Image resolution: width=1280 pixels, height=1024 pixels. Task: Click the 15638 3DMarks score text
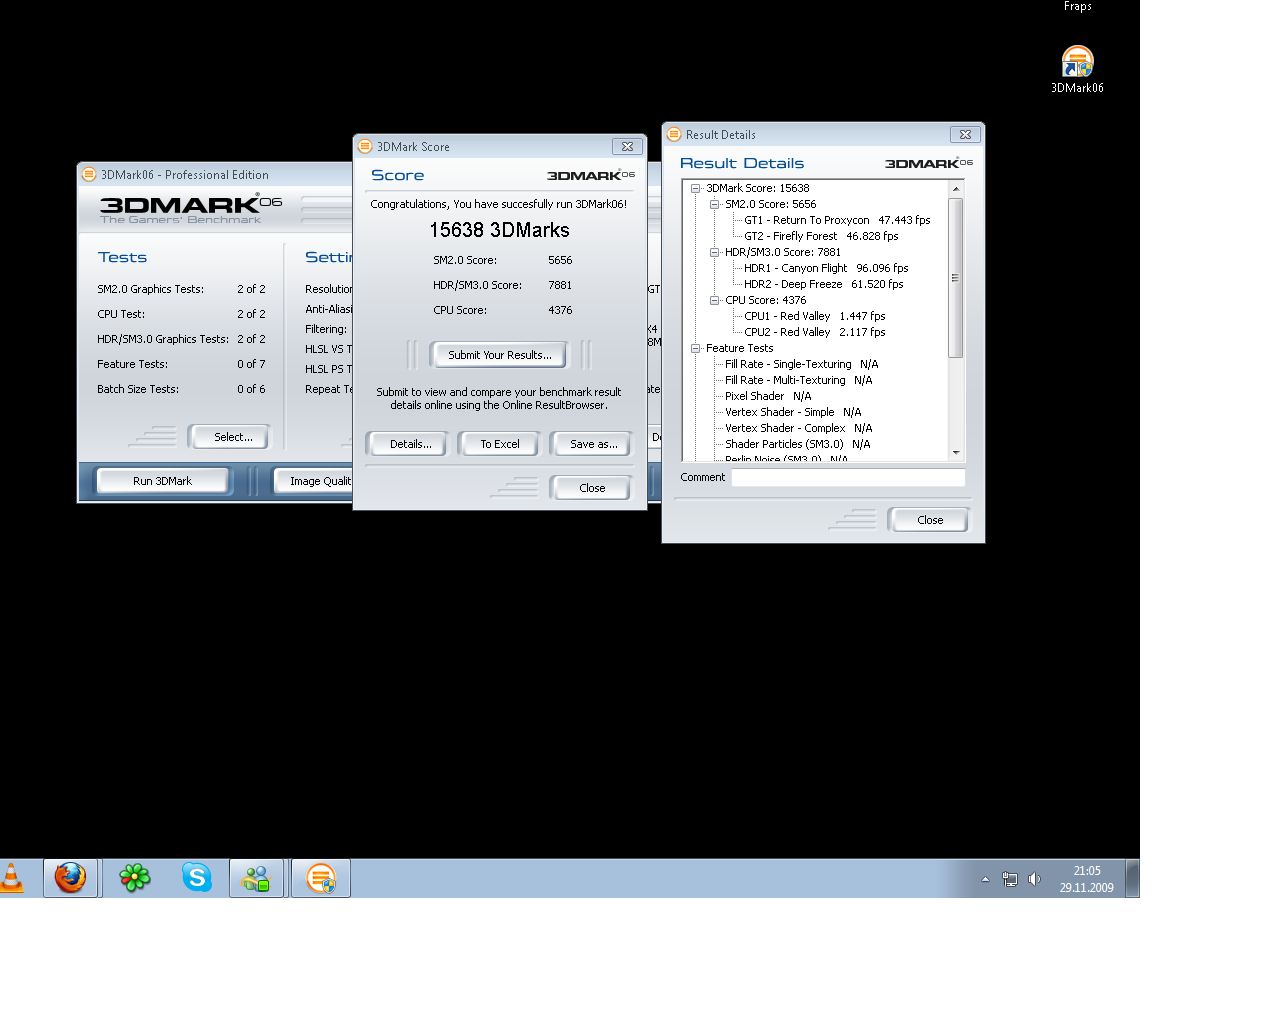point(499,230)
